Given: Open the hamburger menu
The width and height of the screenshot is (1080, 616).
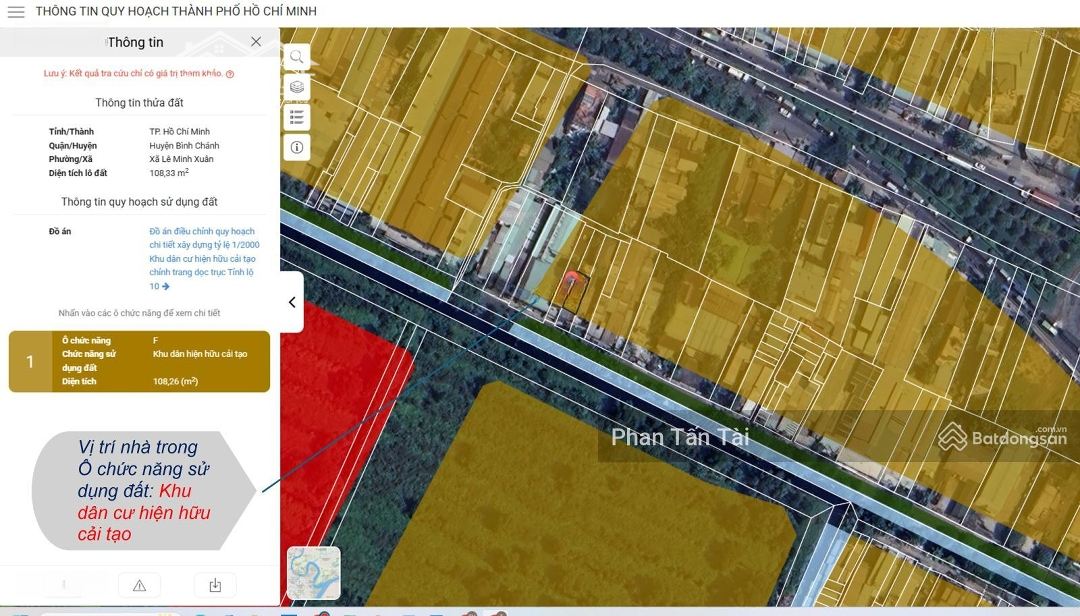Looking at the screenshot, I should pyautogui.click(x=16, y=12).
